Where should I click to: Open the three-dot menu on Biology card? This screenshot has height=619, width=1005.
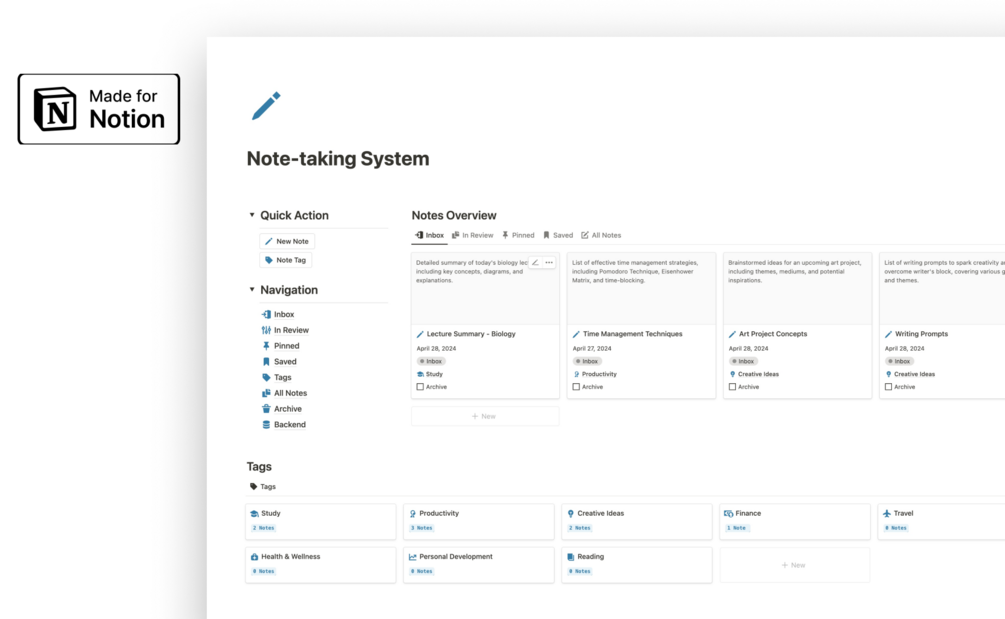[x=549, y=262]
